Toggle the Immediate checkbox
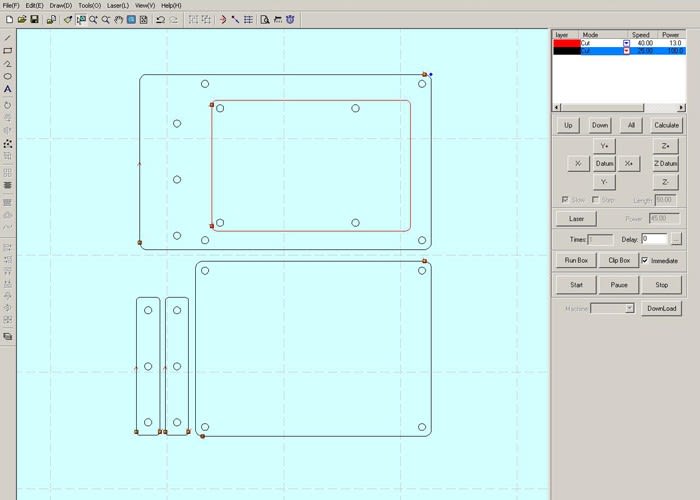 pyautogui.click(x=645, y=260)
